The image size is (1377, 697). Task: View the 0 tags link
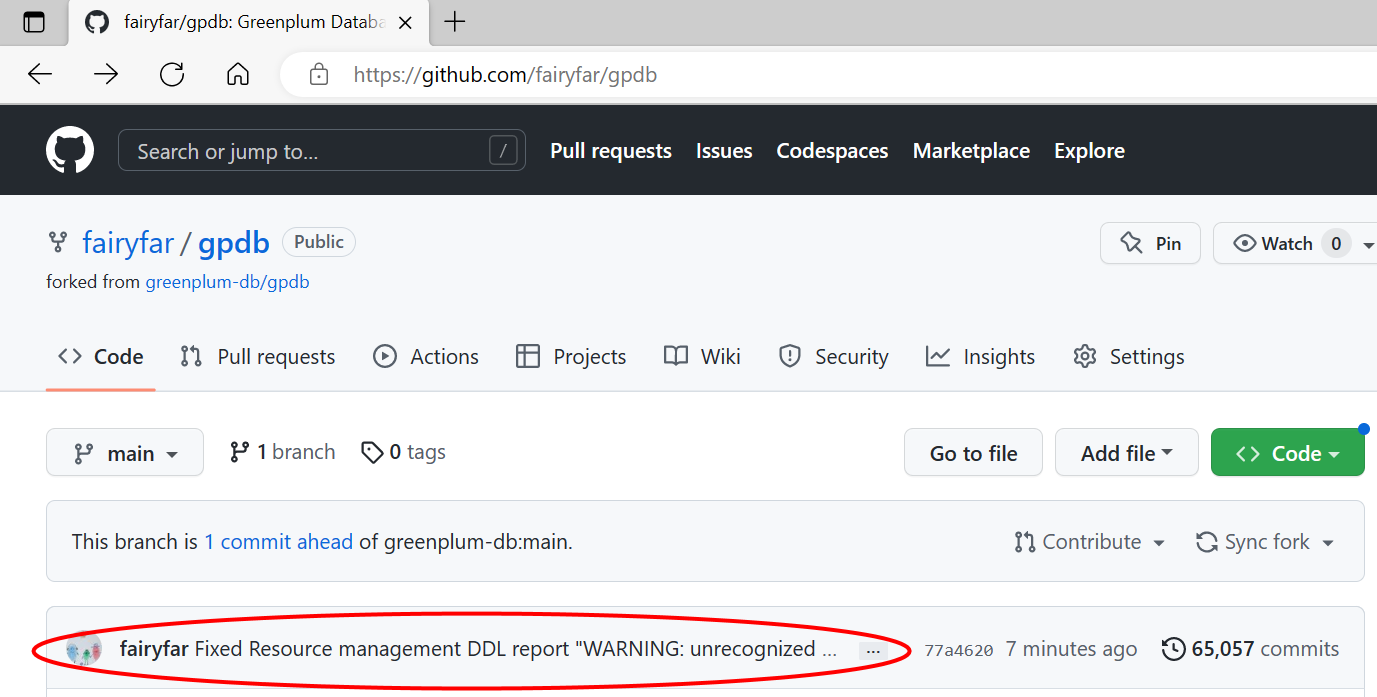click(x=403, y=452)
